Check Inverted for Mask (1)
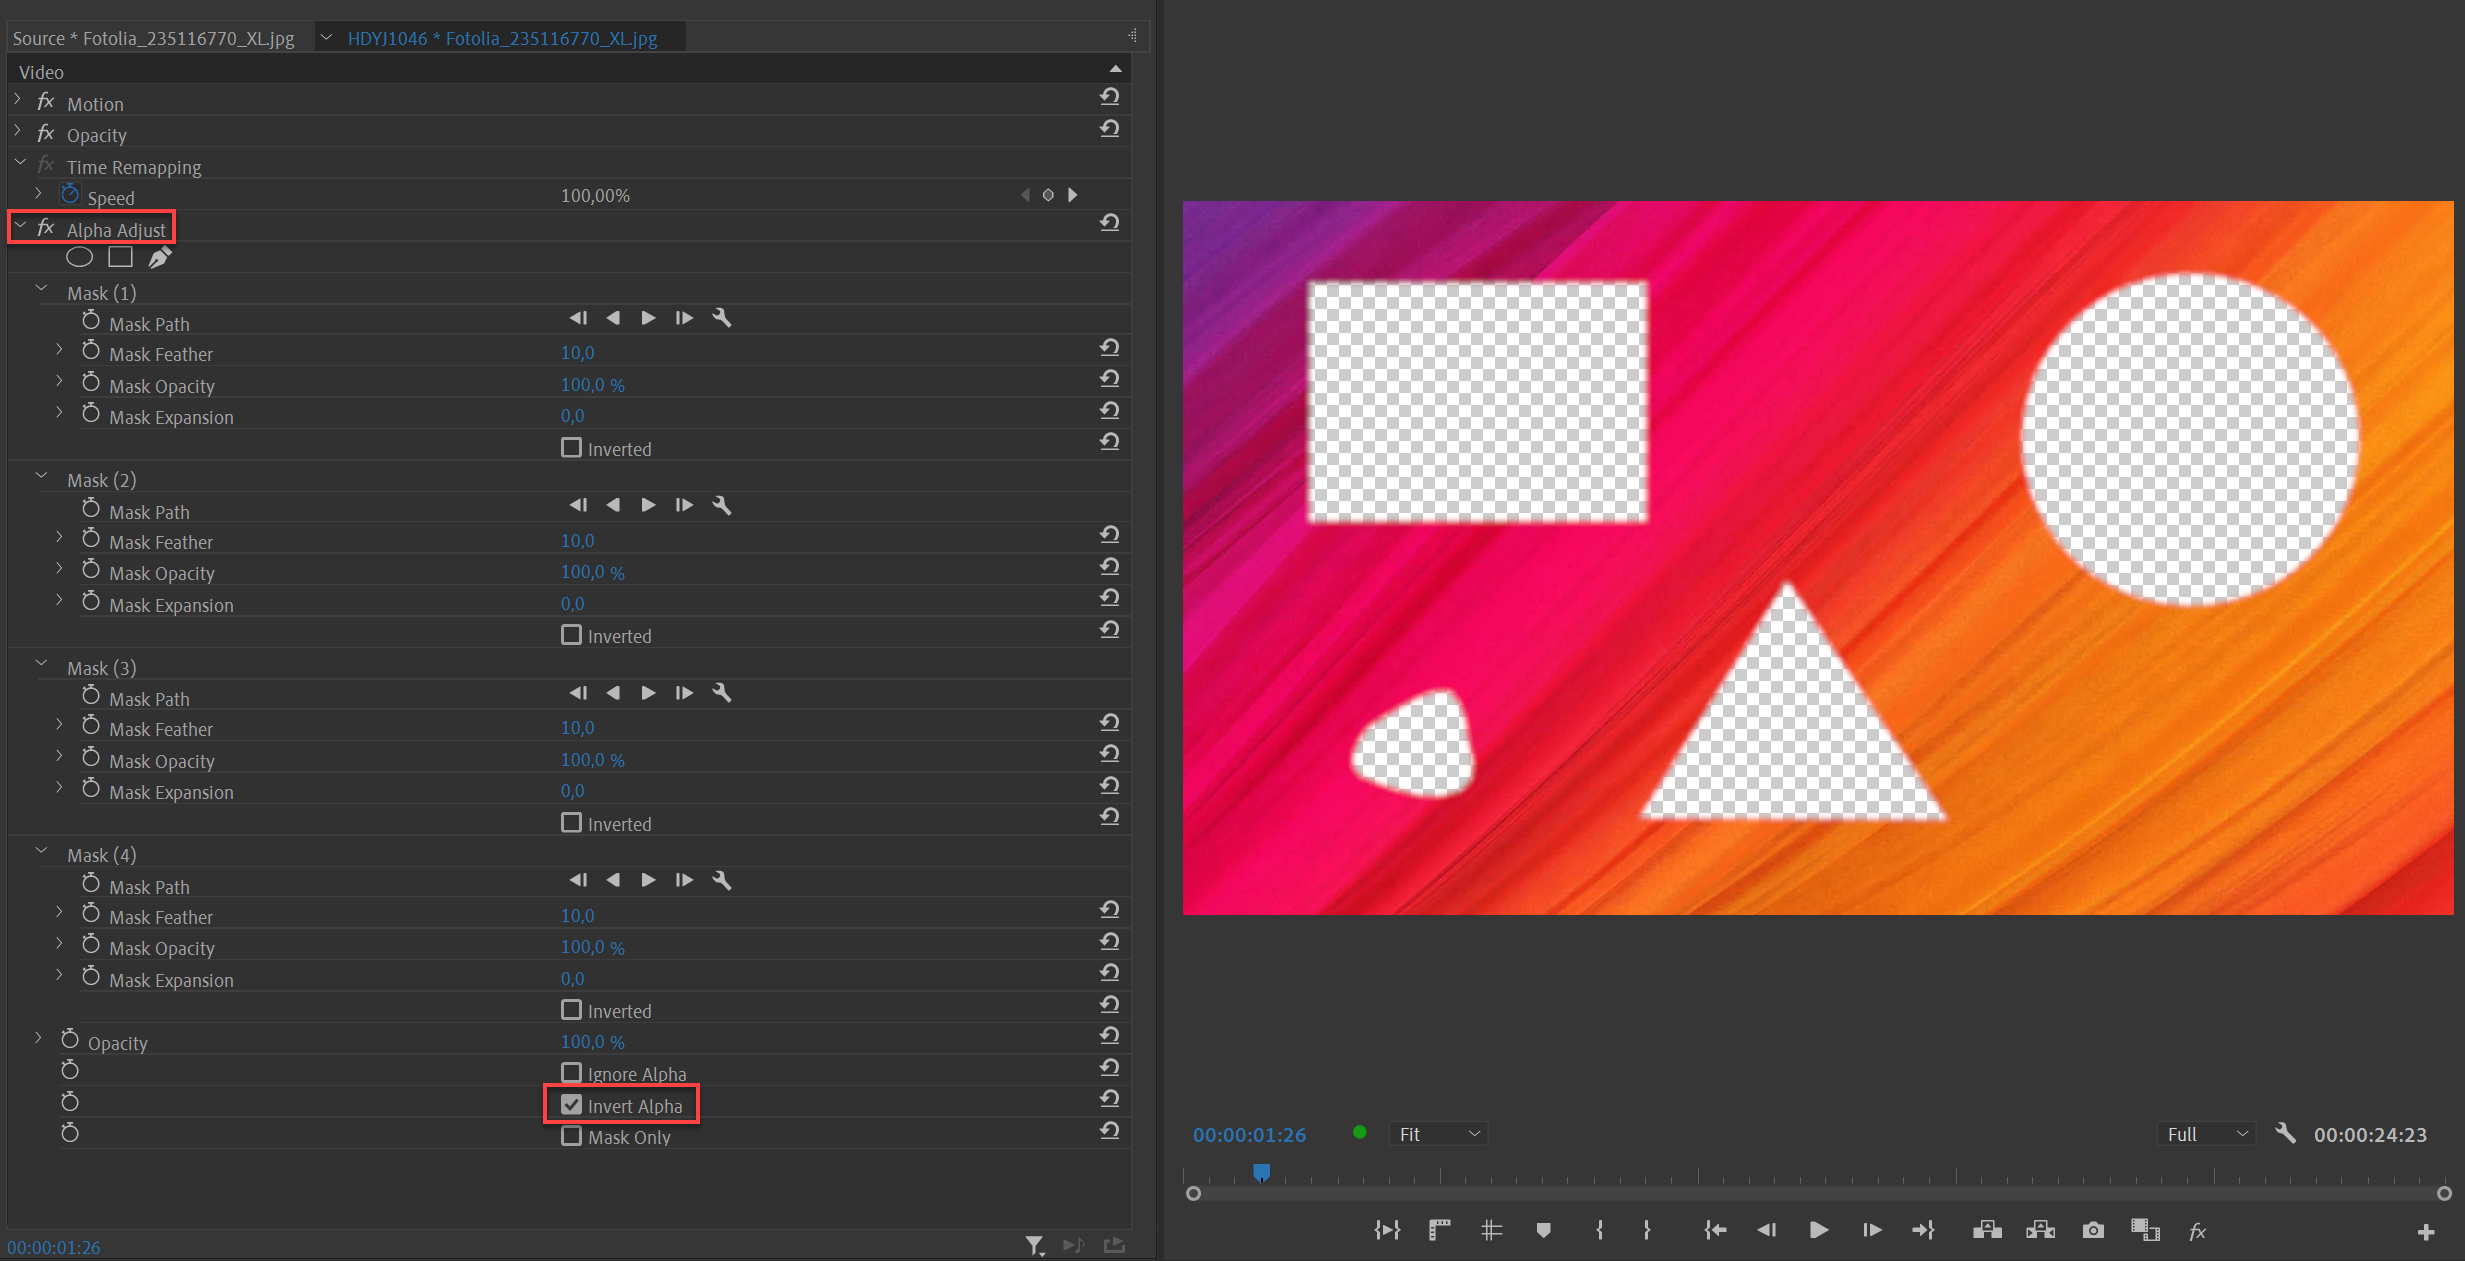The image size is (2465, 1261). (x=571, y=448)
